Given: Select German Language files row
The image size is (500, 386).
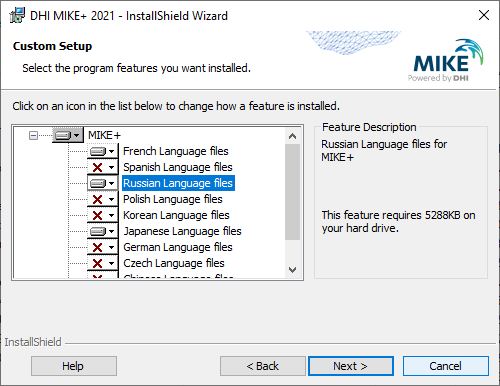Looking at the screenshot, I should coord(178,247).
